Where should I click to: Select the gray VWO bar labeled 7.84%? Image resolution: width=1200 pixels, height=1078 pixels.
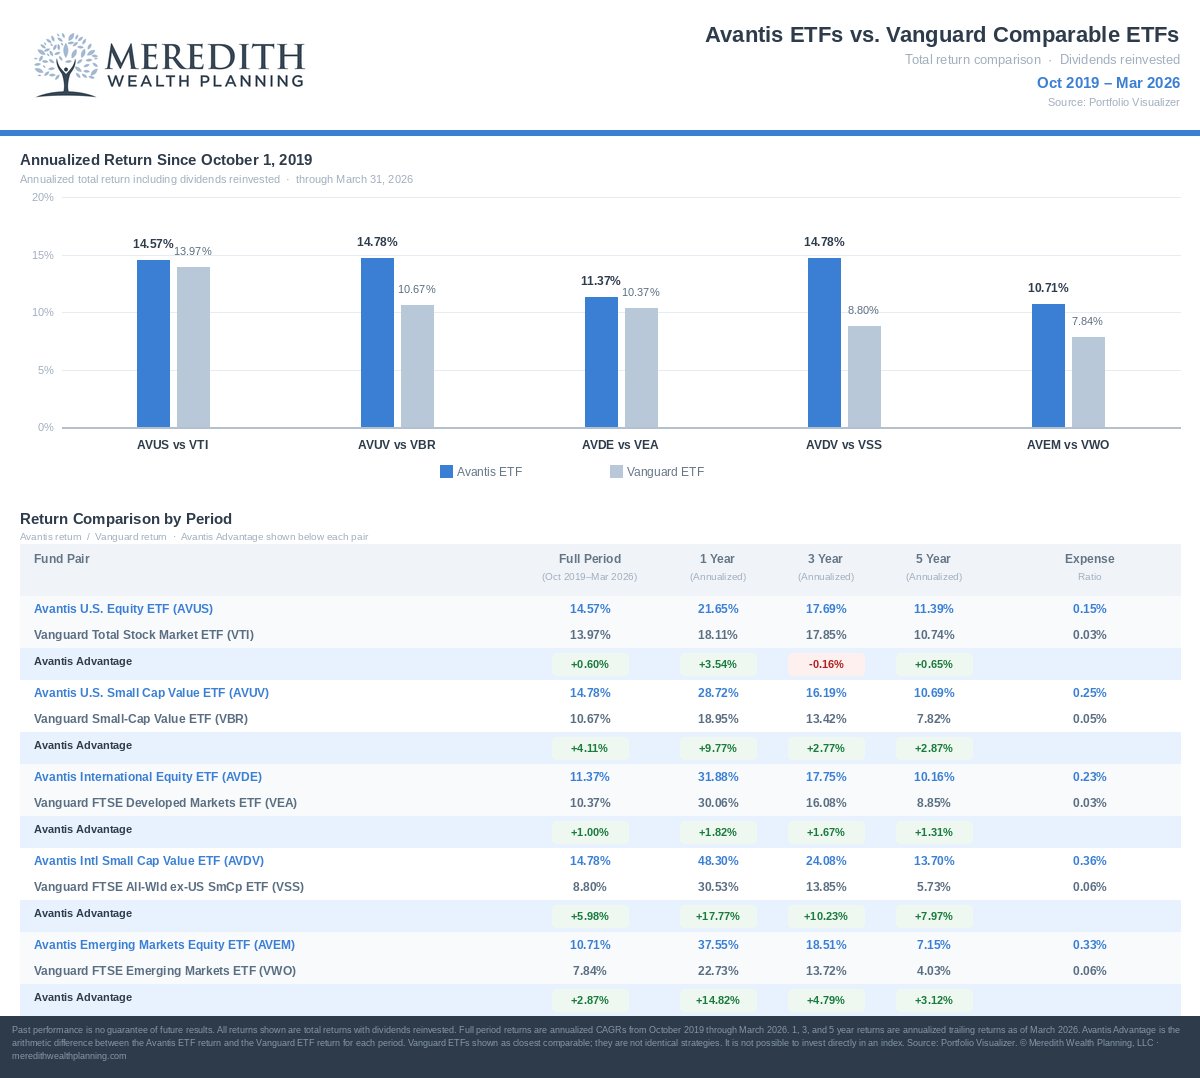pos(1088,382)
